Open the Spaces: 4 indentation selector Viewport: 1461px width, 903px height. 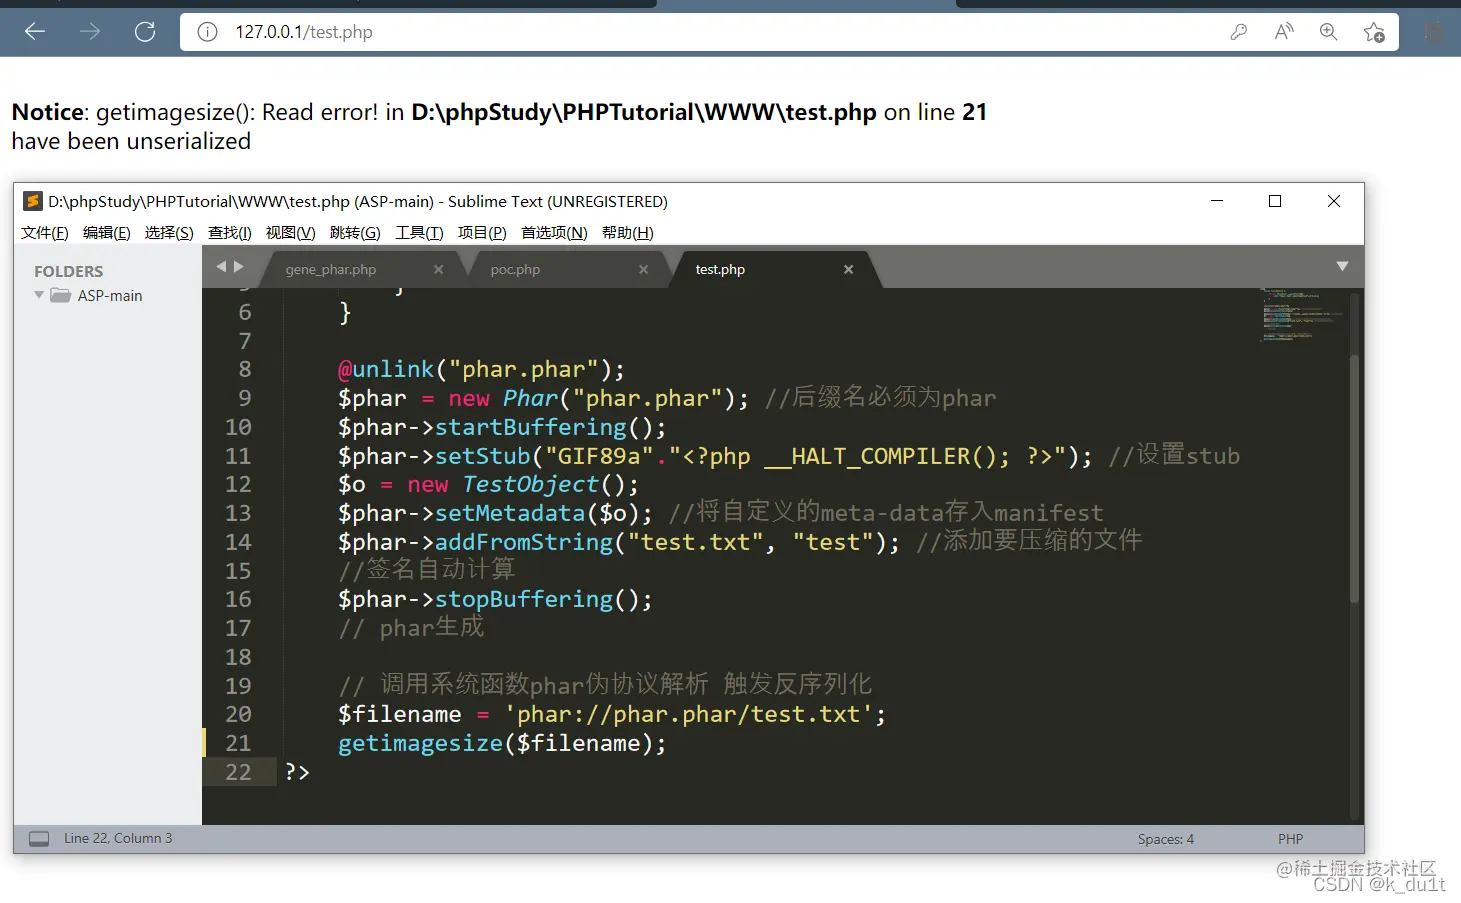pyautogui.click(x=1166, y=839)
